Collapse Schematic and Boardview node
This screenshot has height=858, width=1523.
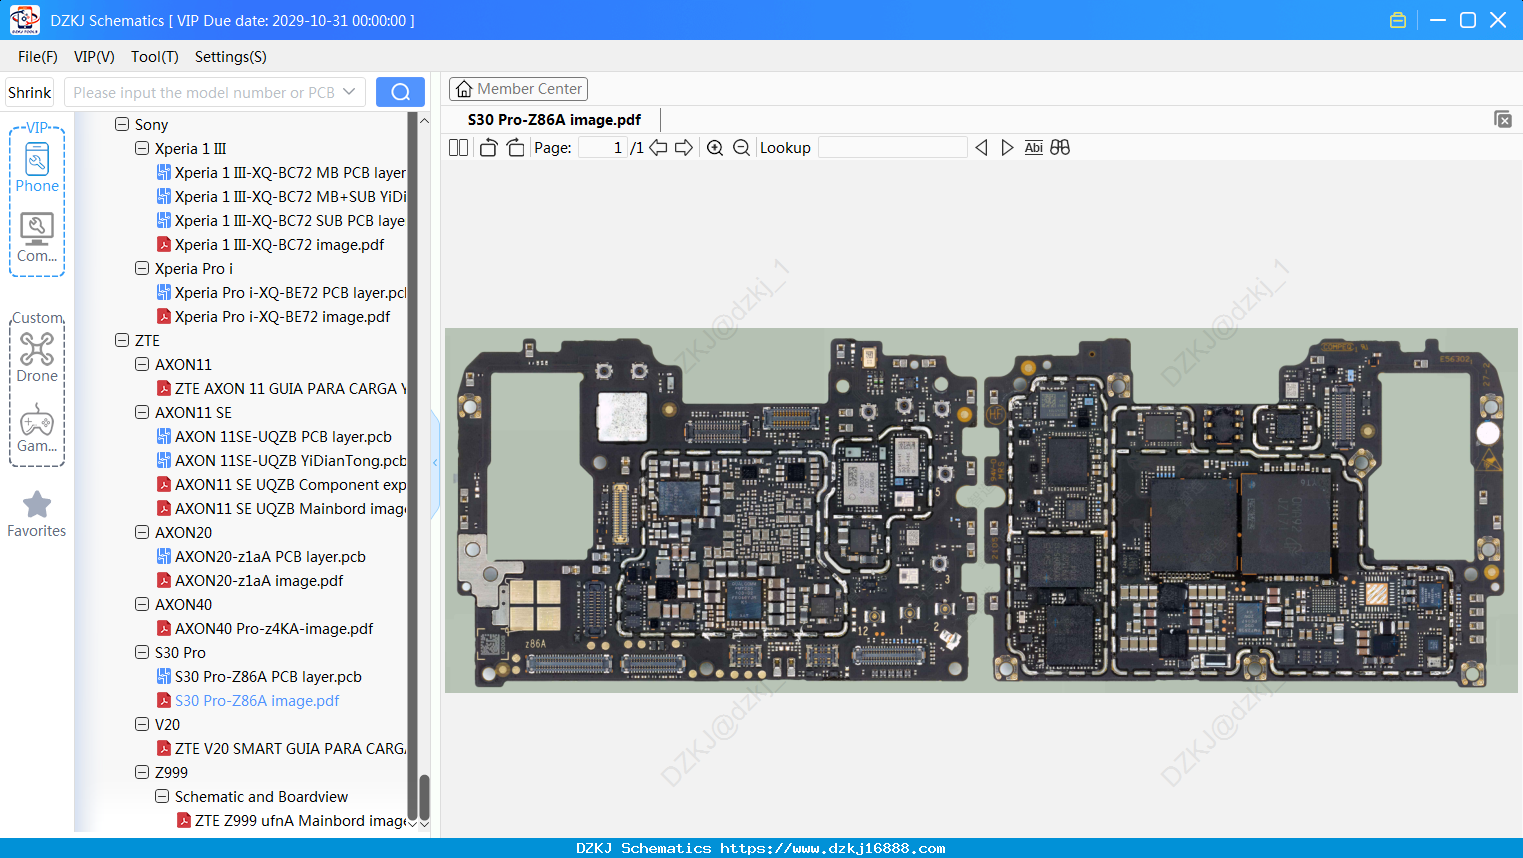click(162, 796)
